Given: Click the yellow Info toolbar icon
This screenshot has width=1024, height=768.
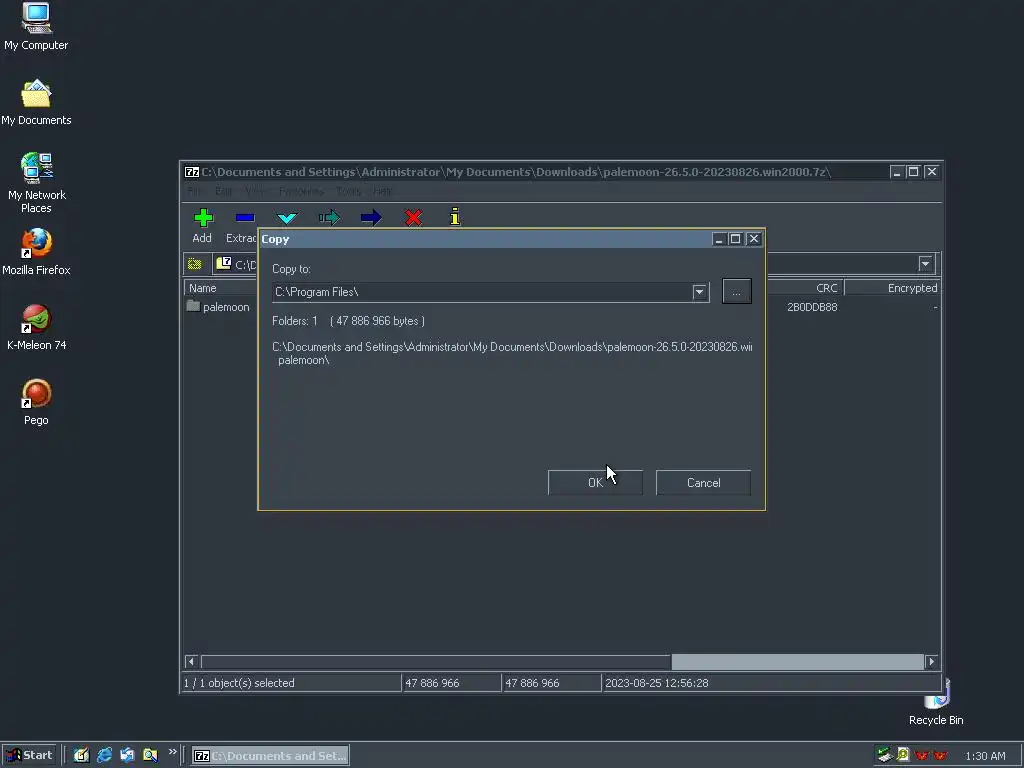Looking at the screenshot, I should 455,217.
